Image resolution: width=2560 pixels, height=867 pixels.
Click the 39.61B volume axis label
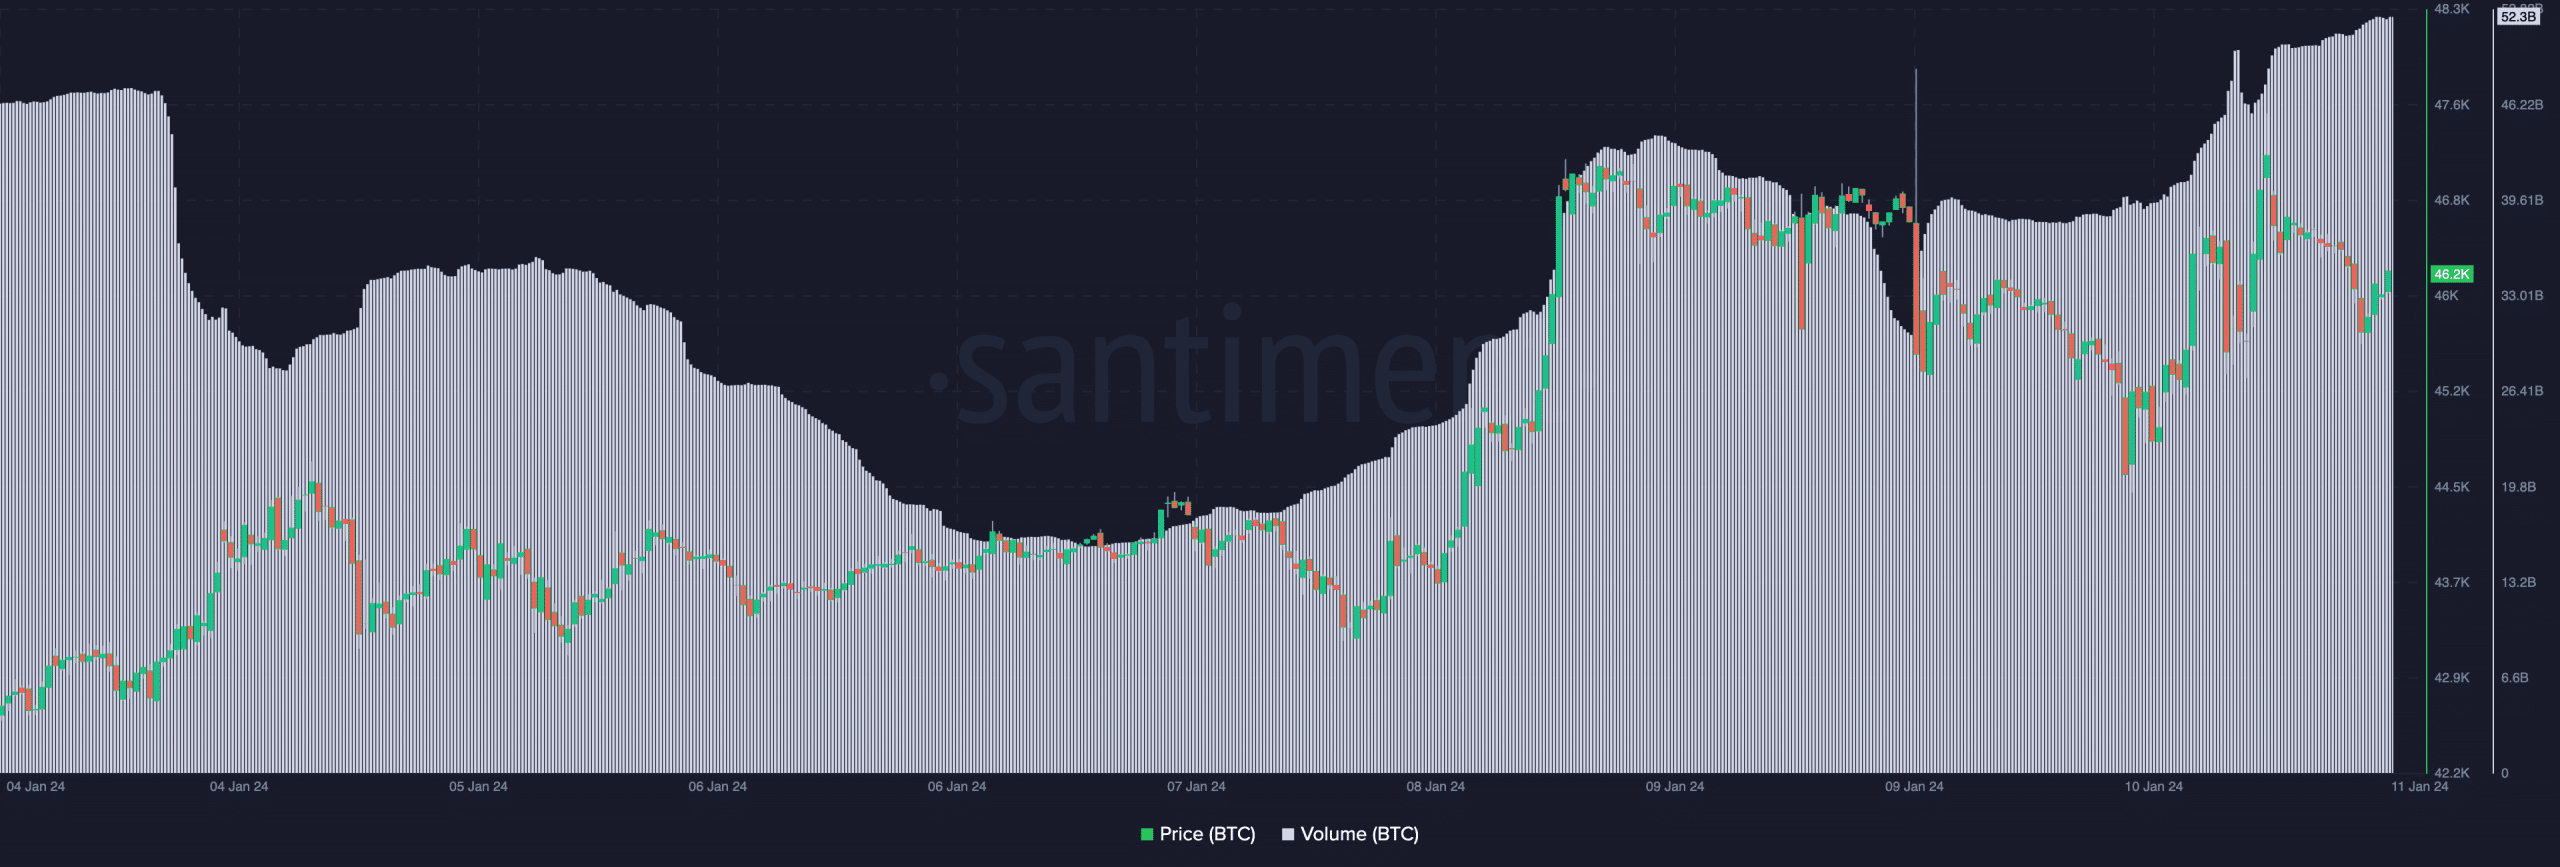click(x=2522, y=201)
